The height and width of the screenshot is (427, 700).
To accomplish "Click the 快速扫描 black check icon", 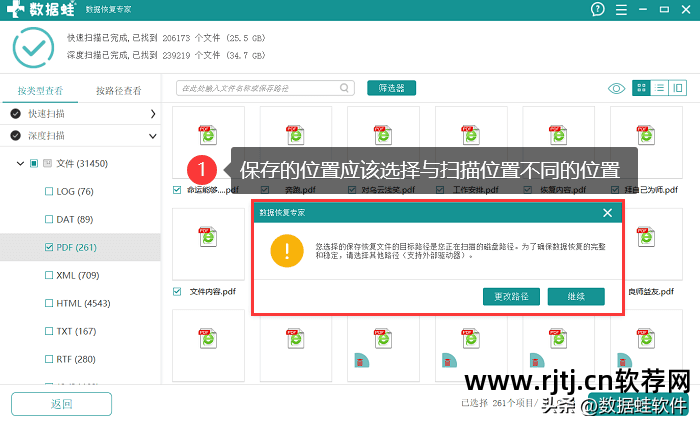I will click(x=16, y=114).
